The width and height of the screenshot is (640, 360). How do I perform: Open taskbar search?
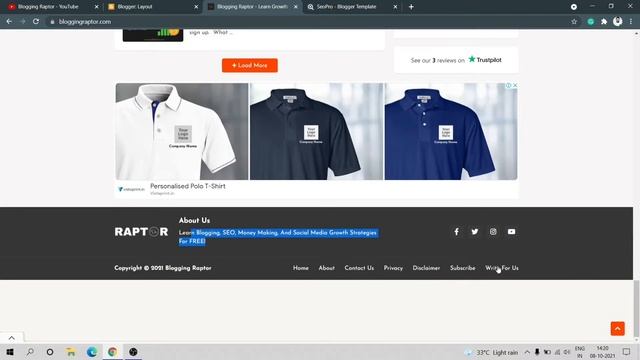30,352
